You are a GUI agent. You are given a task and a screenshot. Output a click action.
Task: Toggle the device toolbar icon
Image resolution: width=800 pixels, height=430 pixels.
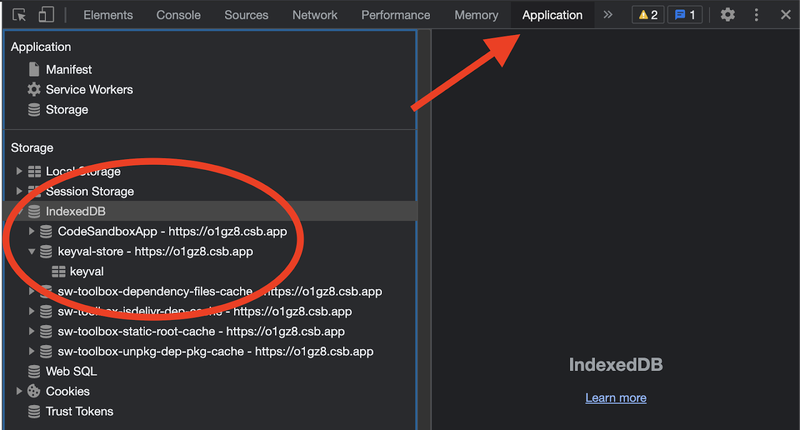click(x=46, y=15)
